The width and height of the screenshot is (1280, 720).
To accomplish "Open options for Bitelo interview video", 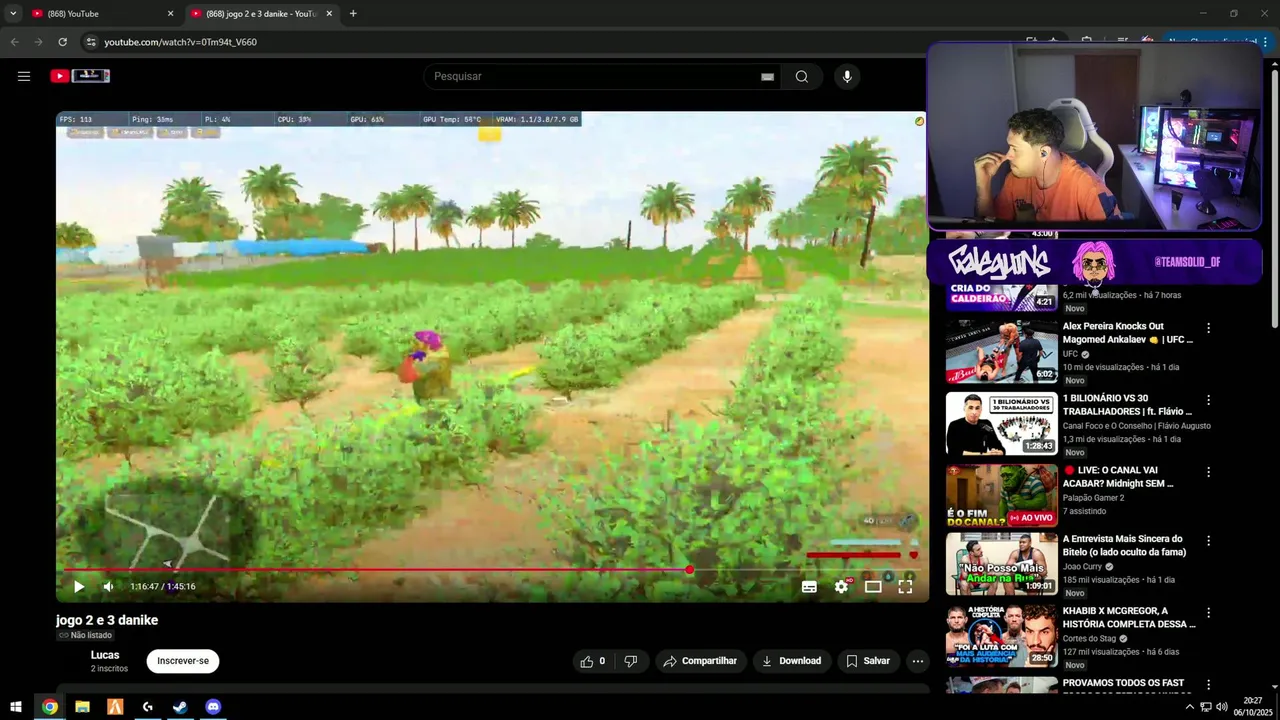I will [x=1208, y=541].
